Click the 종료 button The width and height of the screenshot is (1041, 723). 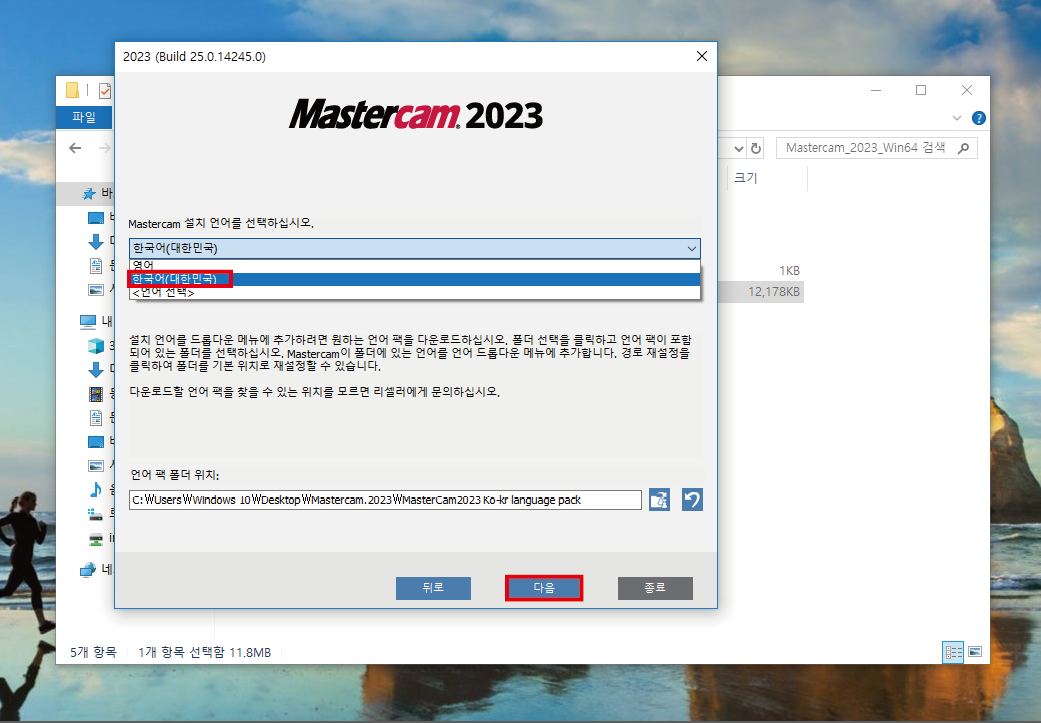coord(655,588)
